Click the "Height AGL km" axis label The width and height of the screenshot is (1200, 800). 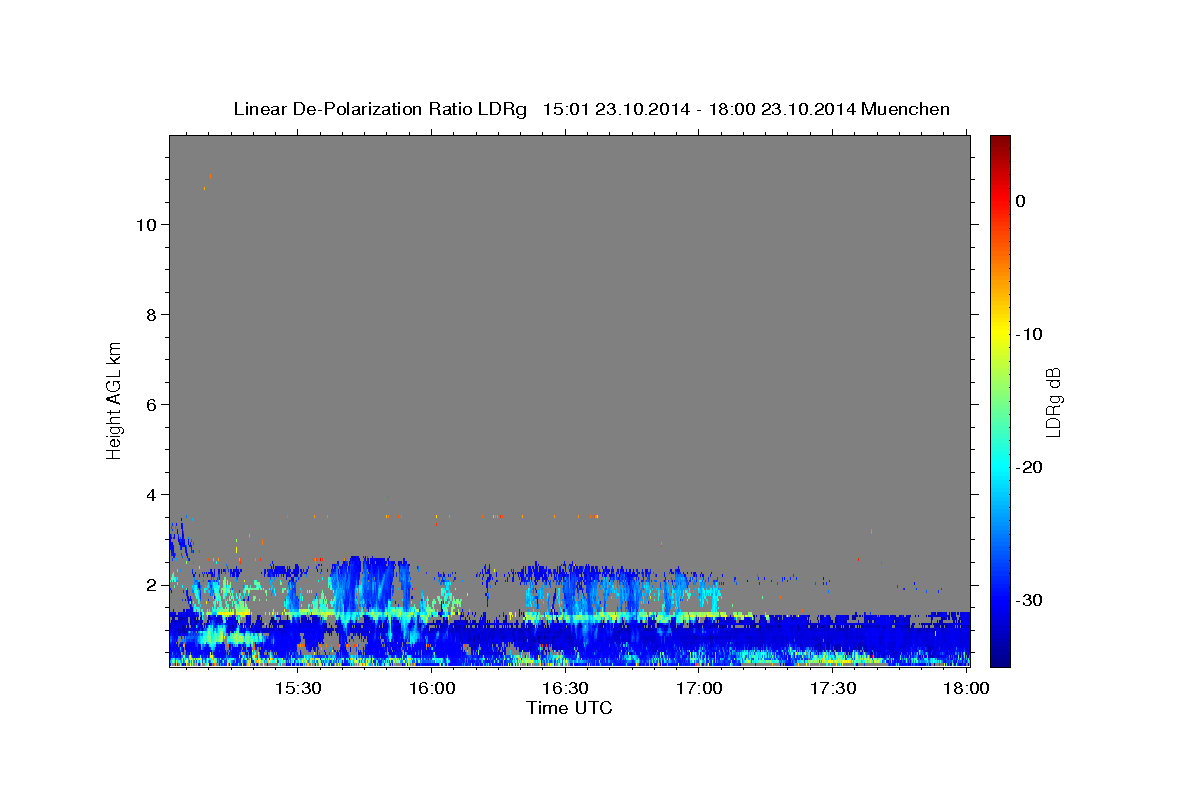tap(115, 399)
